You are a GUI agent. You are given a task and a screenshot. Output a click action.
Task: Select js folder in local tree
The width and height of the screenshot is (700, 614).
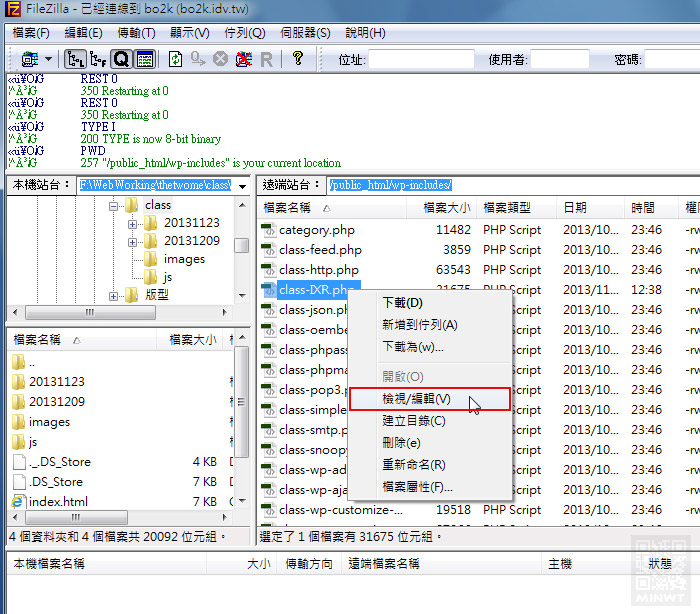point(167,277)
